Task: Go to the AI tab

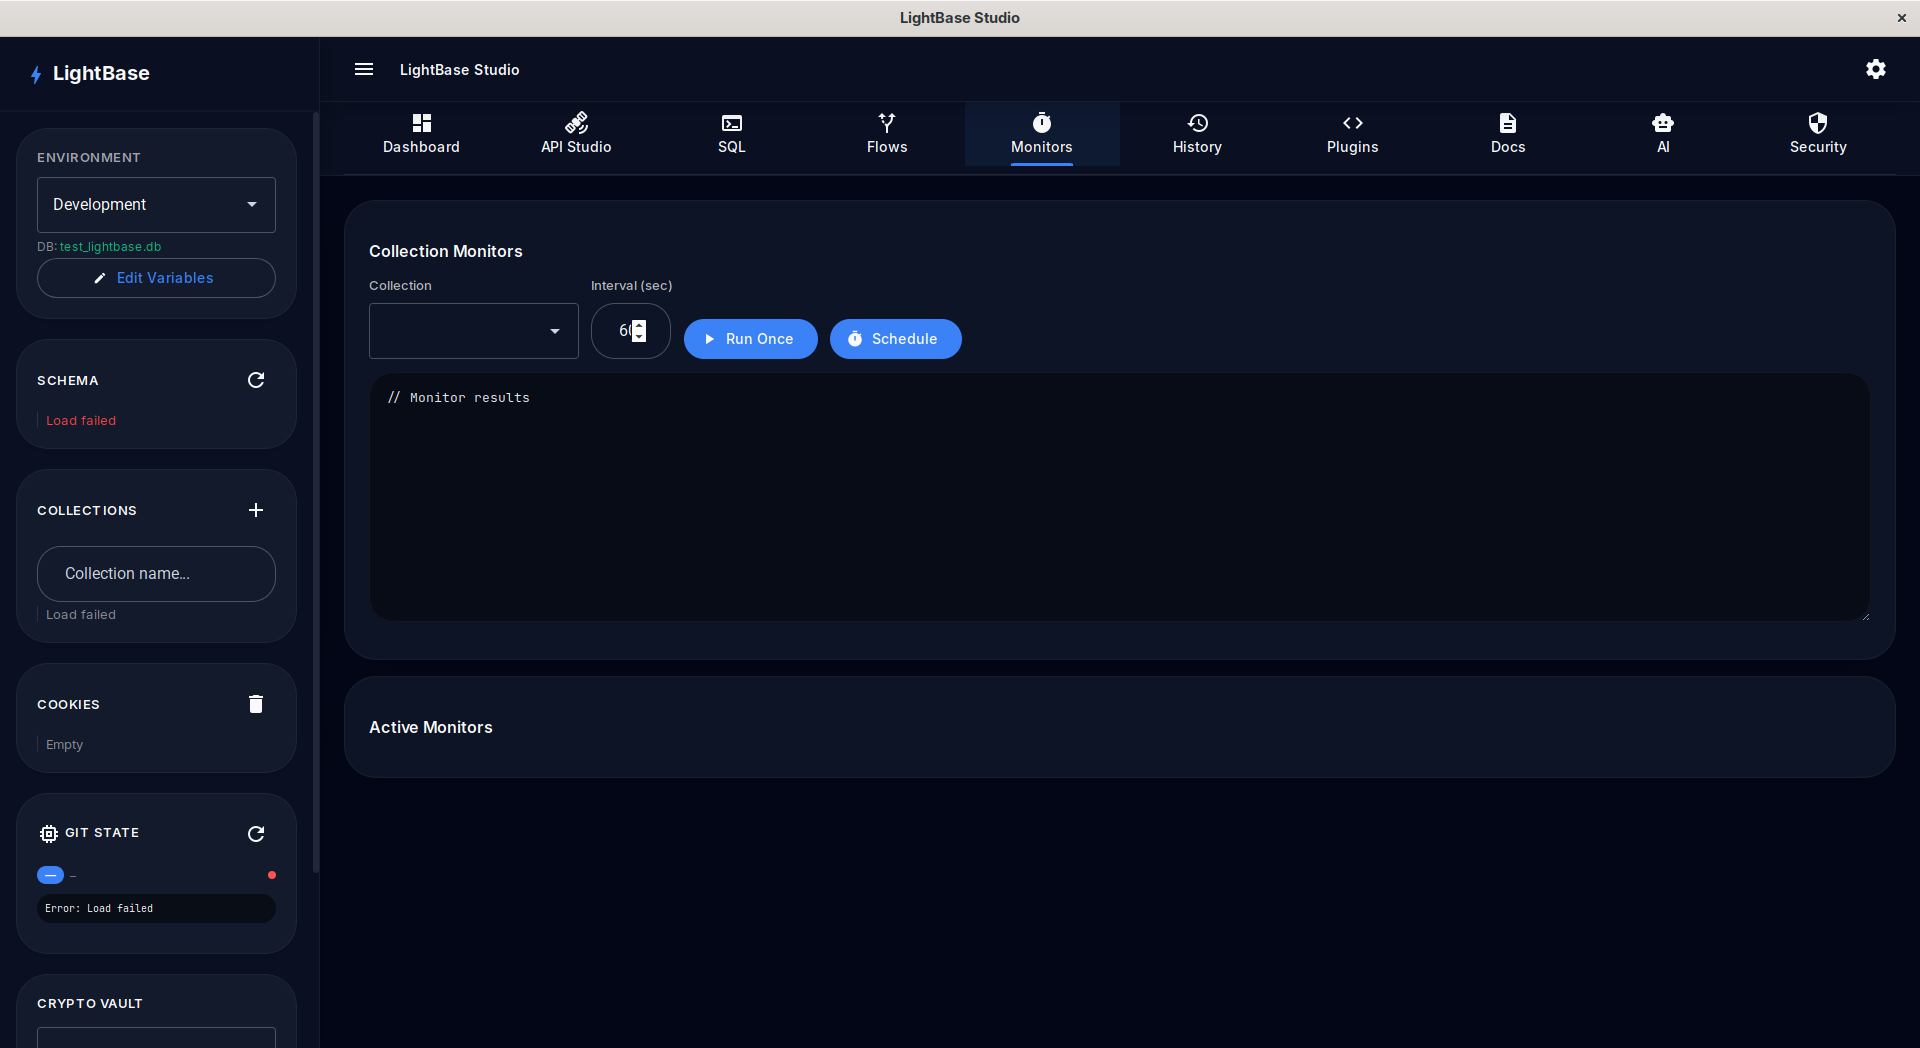Action: pos(1663,134)
